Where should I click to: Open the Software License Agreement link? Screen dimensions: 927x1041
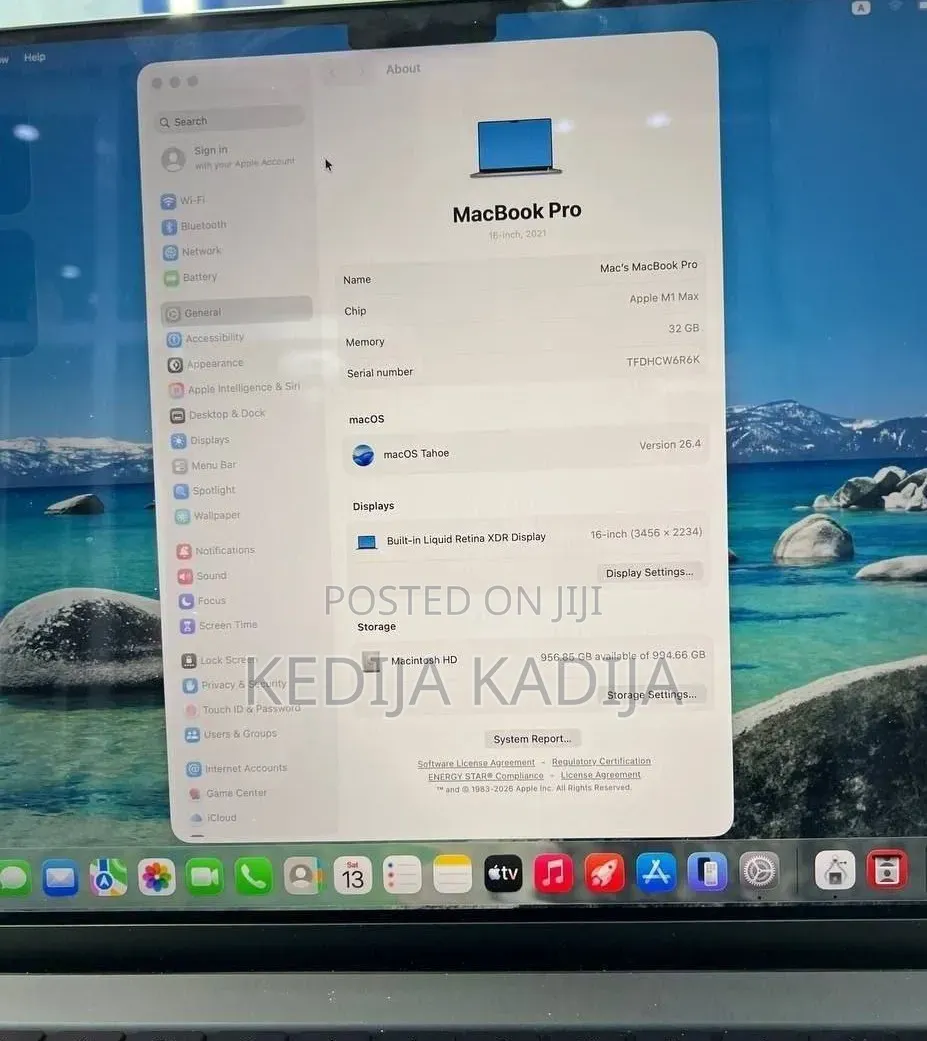click(x=476, y=763)
